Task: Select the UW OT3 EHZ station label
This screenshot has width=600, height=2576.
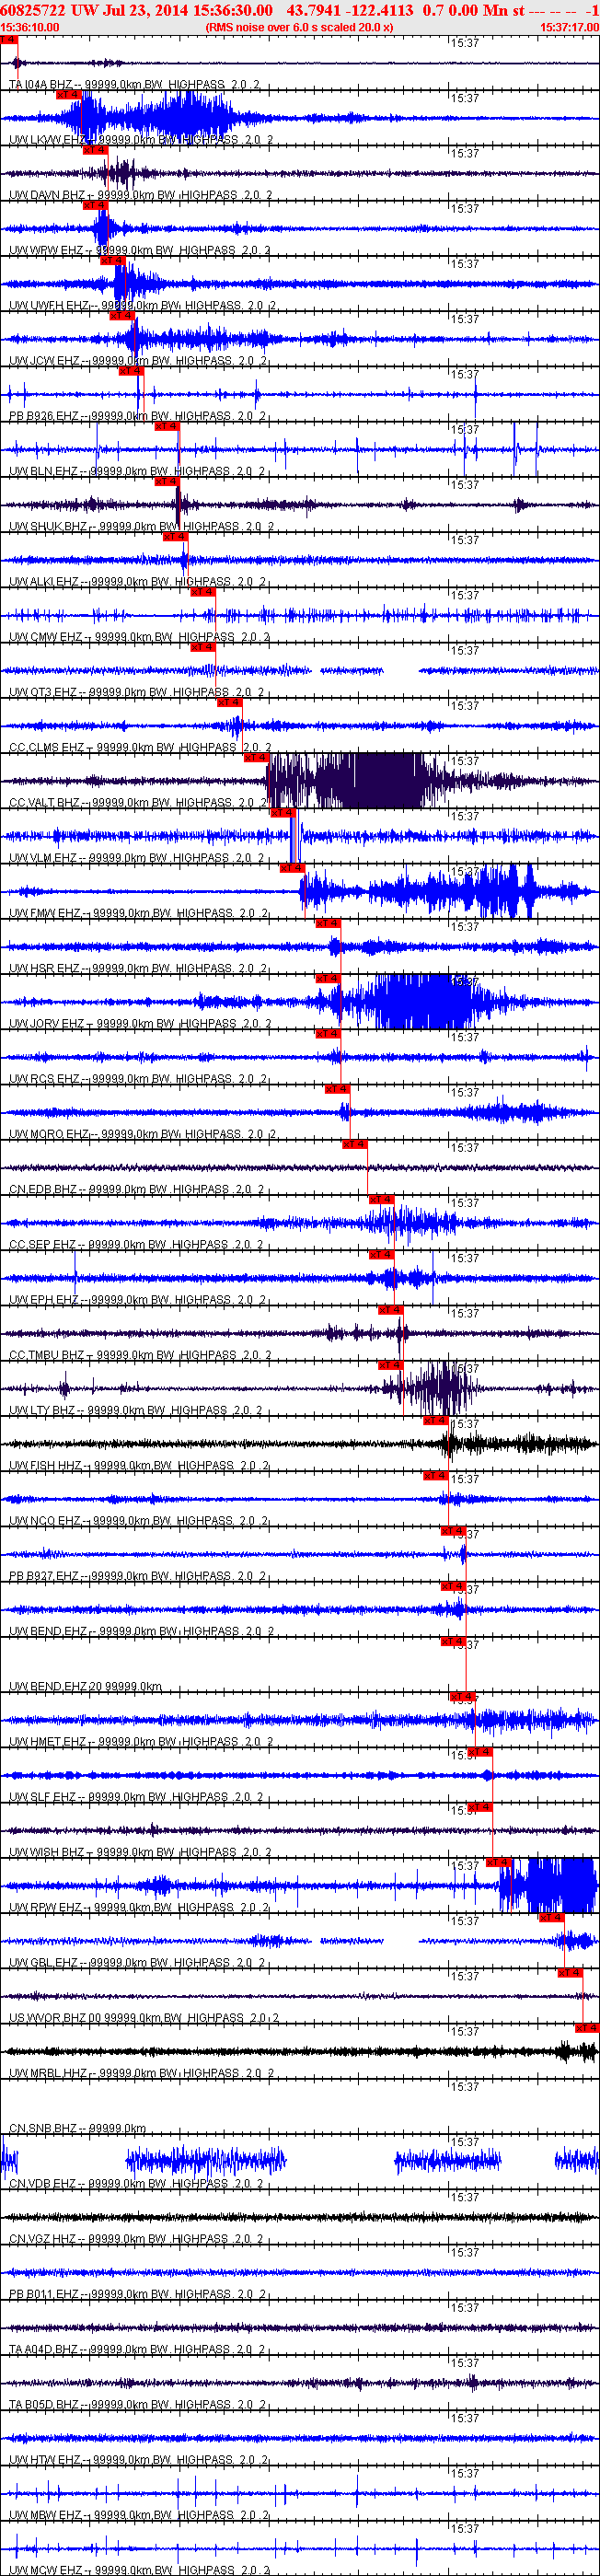Action: (x=137, y=692)
